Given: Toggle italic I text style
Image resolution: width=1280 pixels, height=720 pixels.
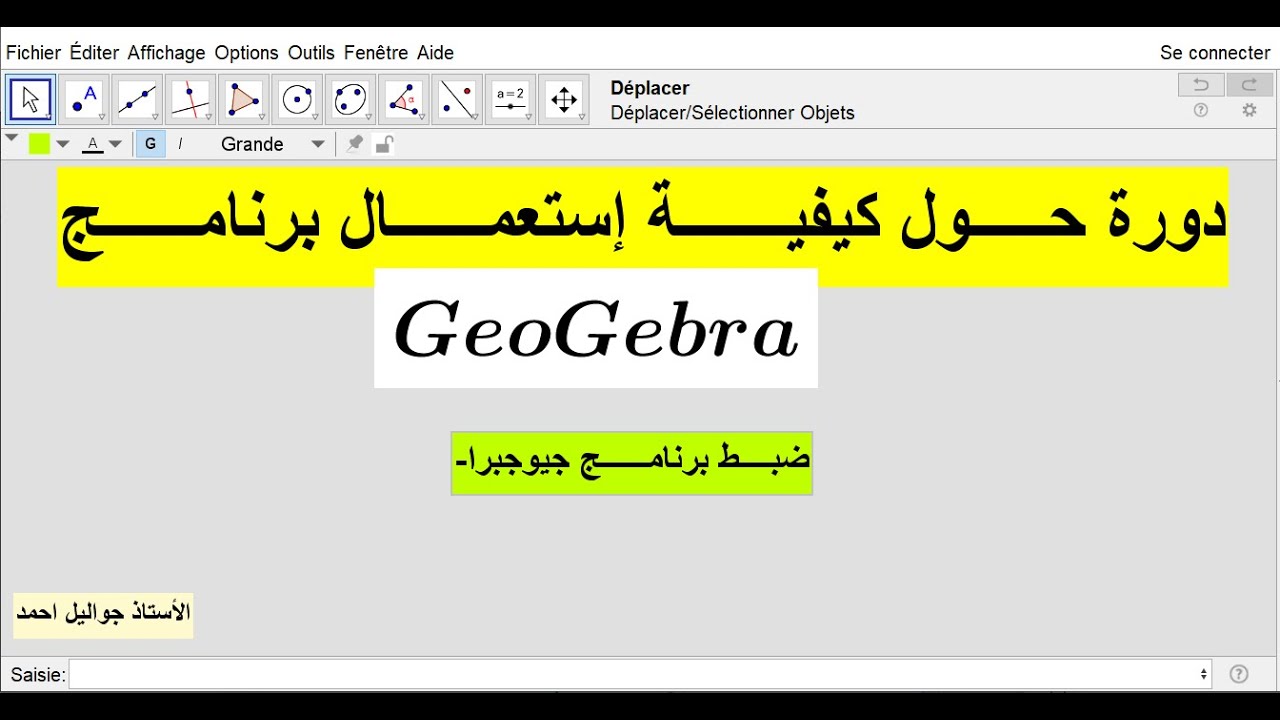Looking at the screenshot, I should pos(180,144).
